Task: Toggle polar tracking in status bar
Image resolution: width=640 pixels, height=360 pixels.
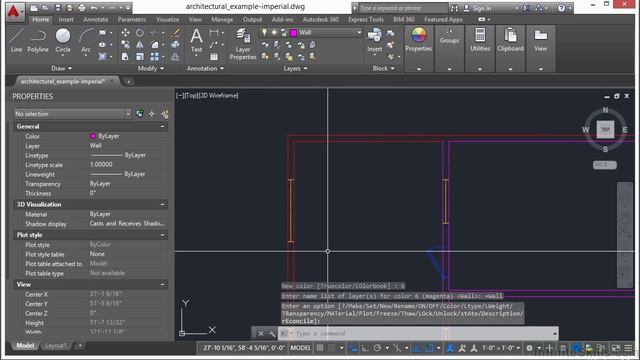Action: coord(378,348)
